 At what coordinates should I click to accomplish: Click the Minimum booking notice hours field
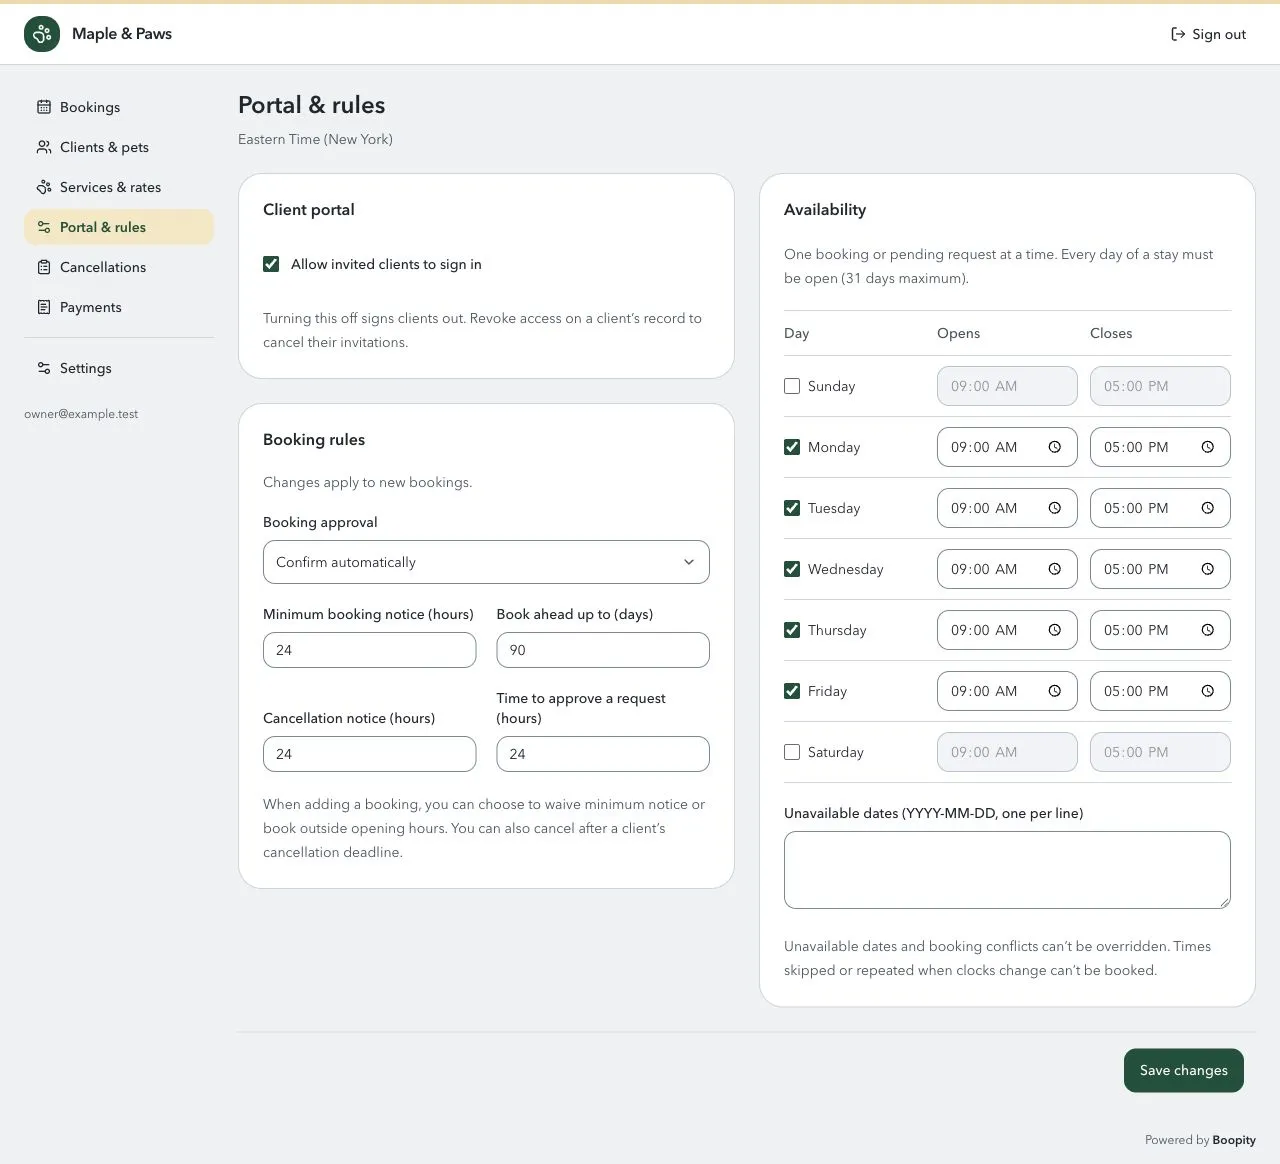pos(369,650)
